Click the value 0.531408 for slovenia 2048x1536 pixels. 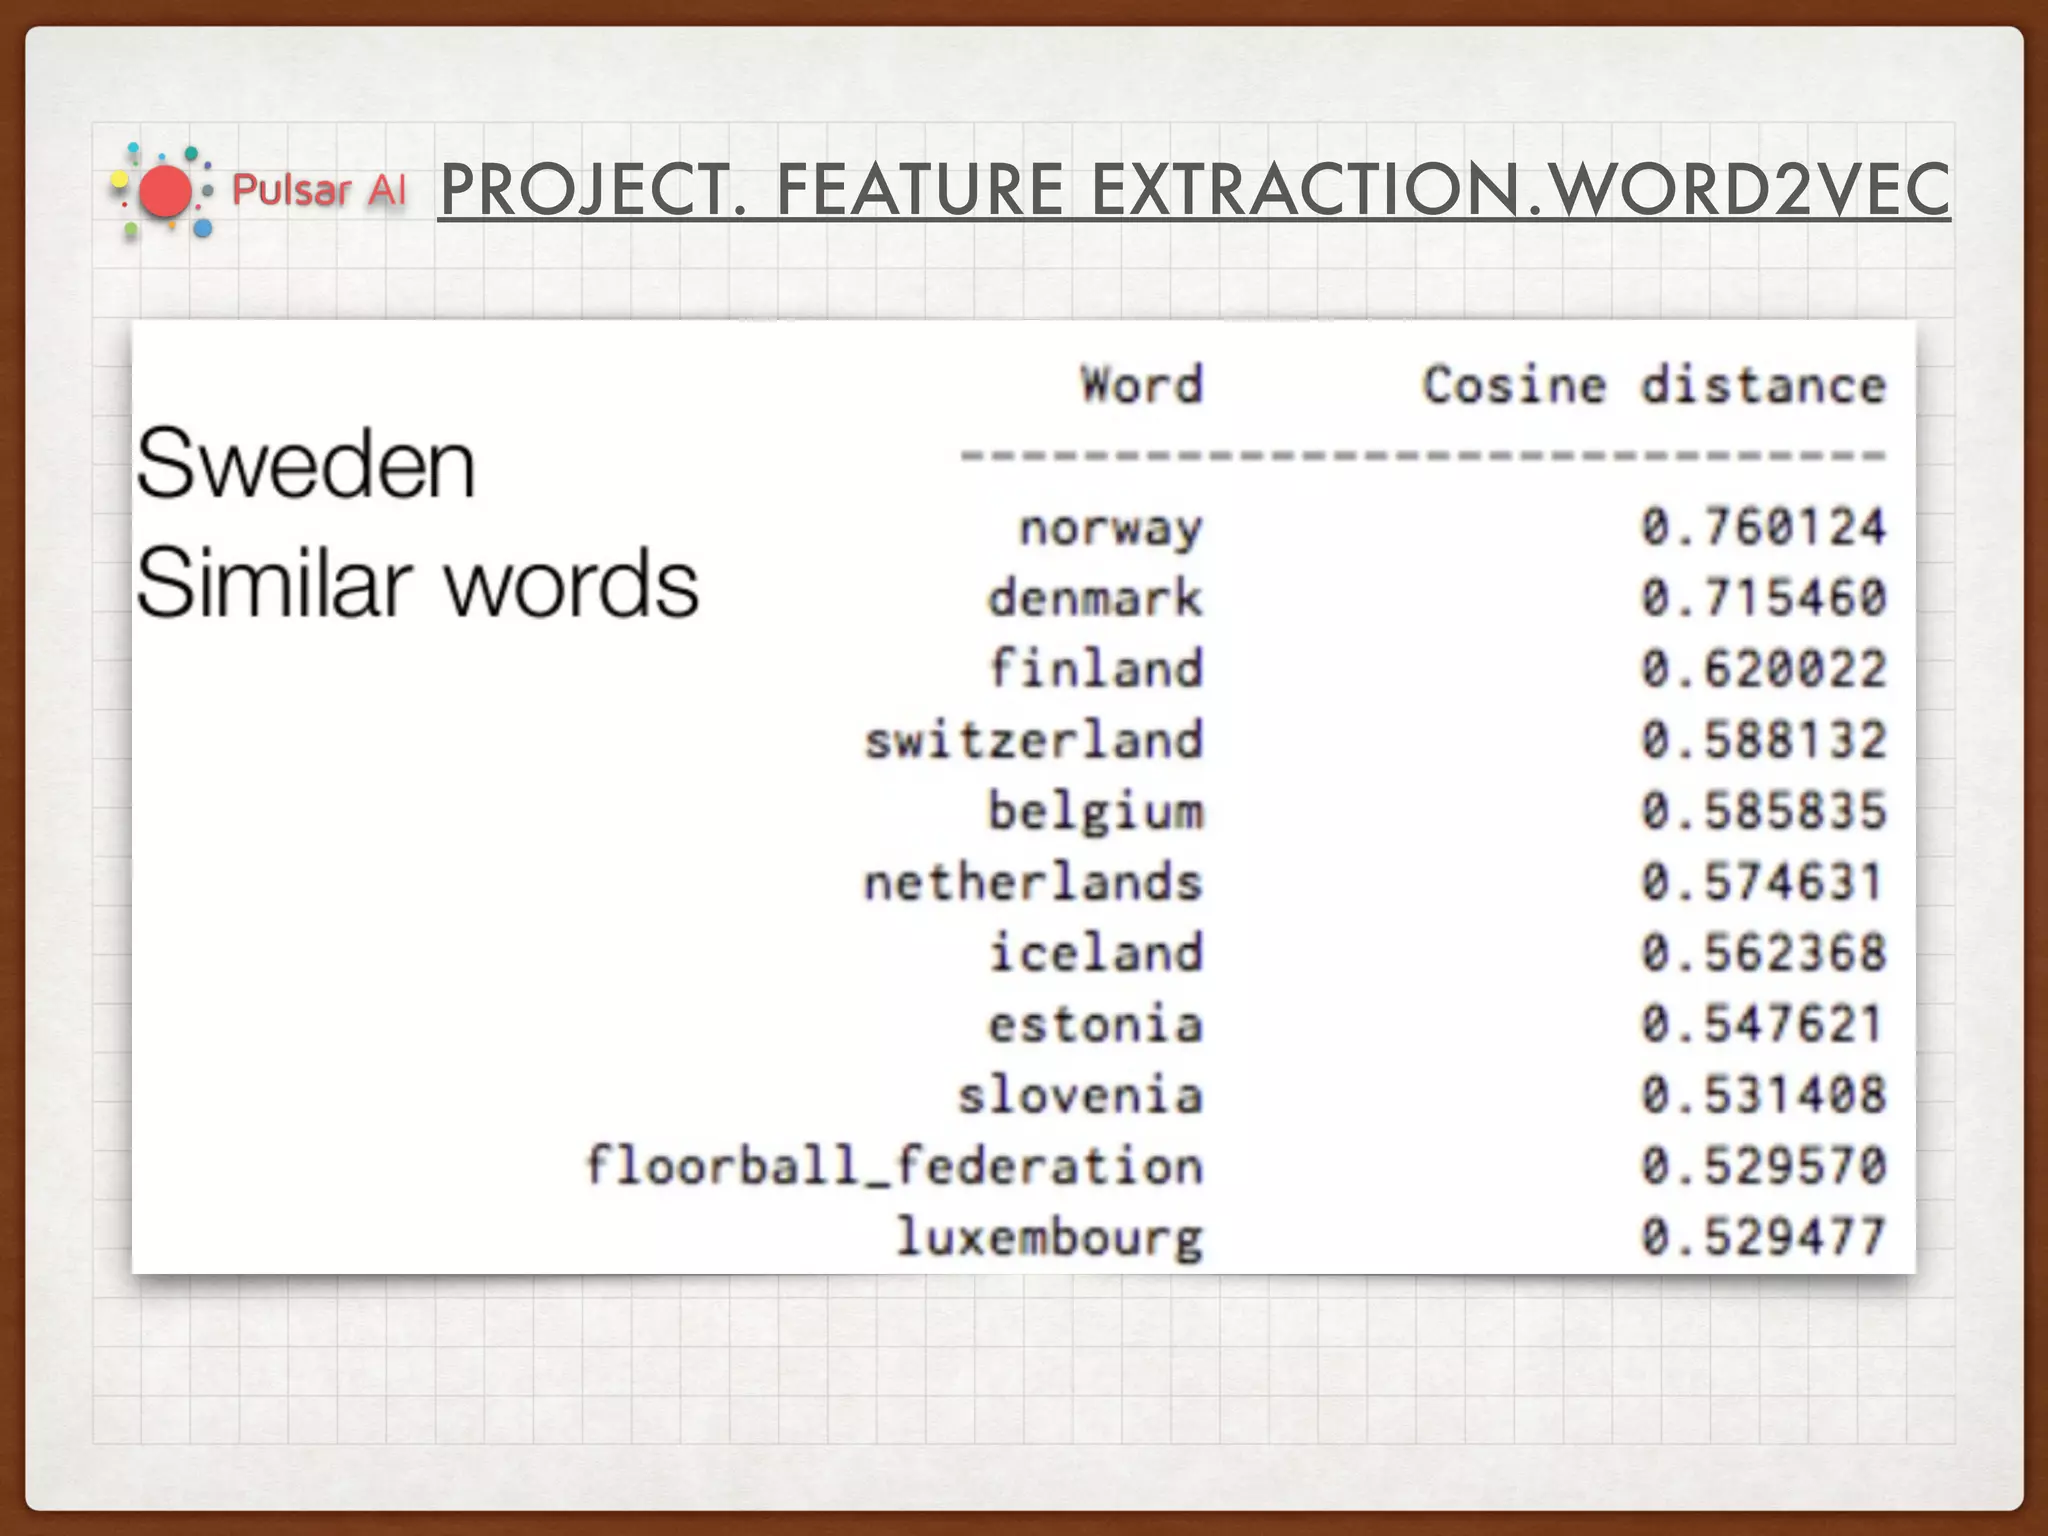coord(1764,1095)
